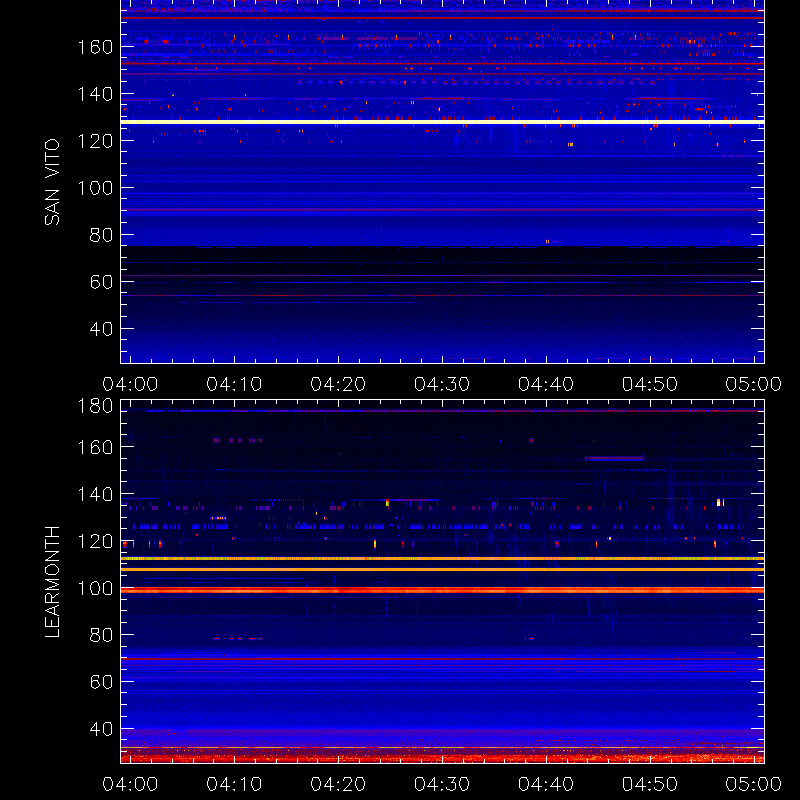Select the 160 tick label on San Vito axis
This screenshot has width=800, height=800.
(95, 47)
